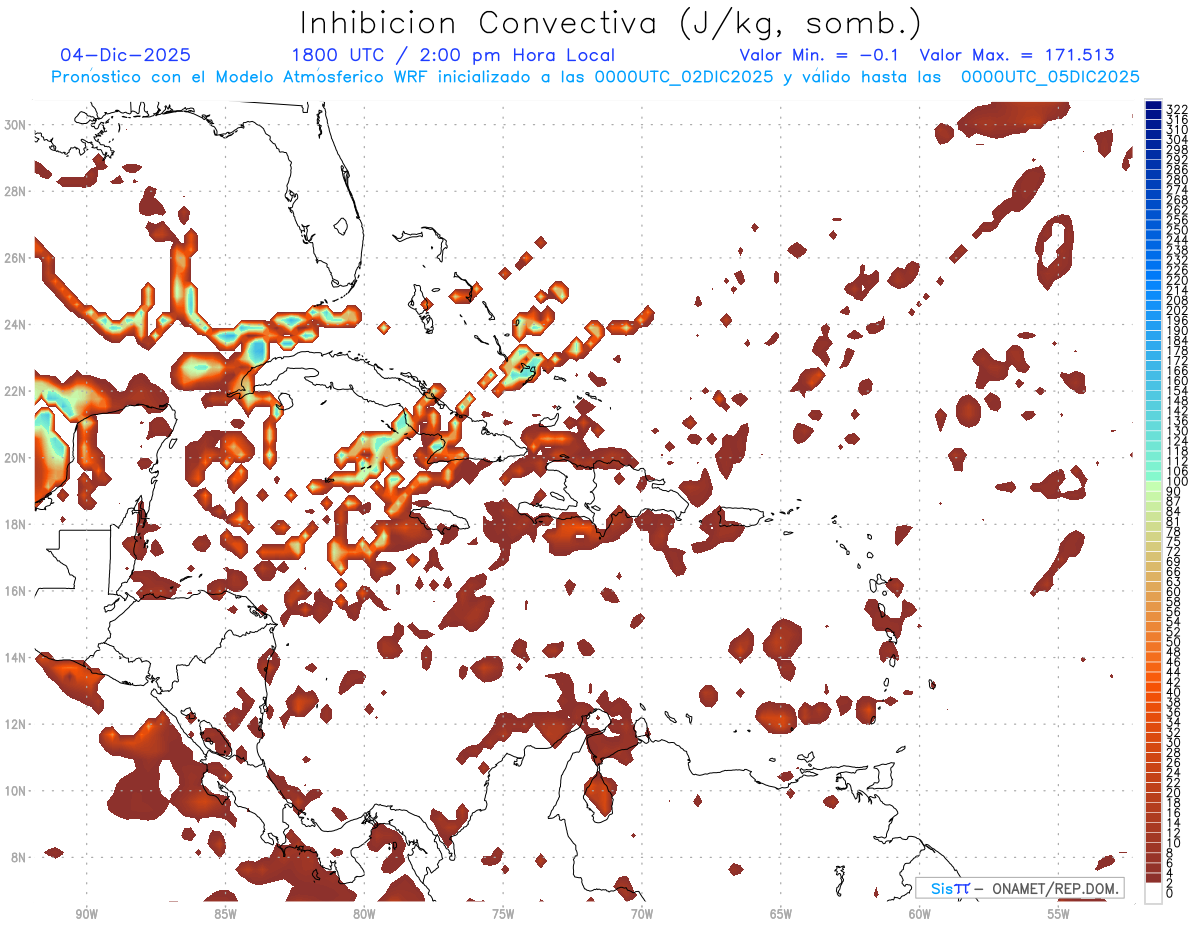Click the title 'Inhibicion Convectiva (J/kg, somb.)'
This screenshot has height=927, width=1200.
coord(610,24)
